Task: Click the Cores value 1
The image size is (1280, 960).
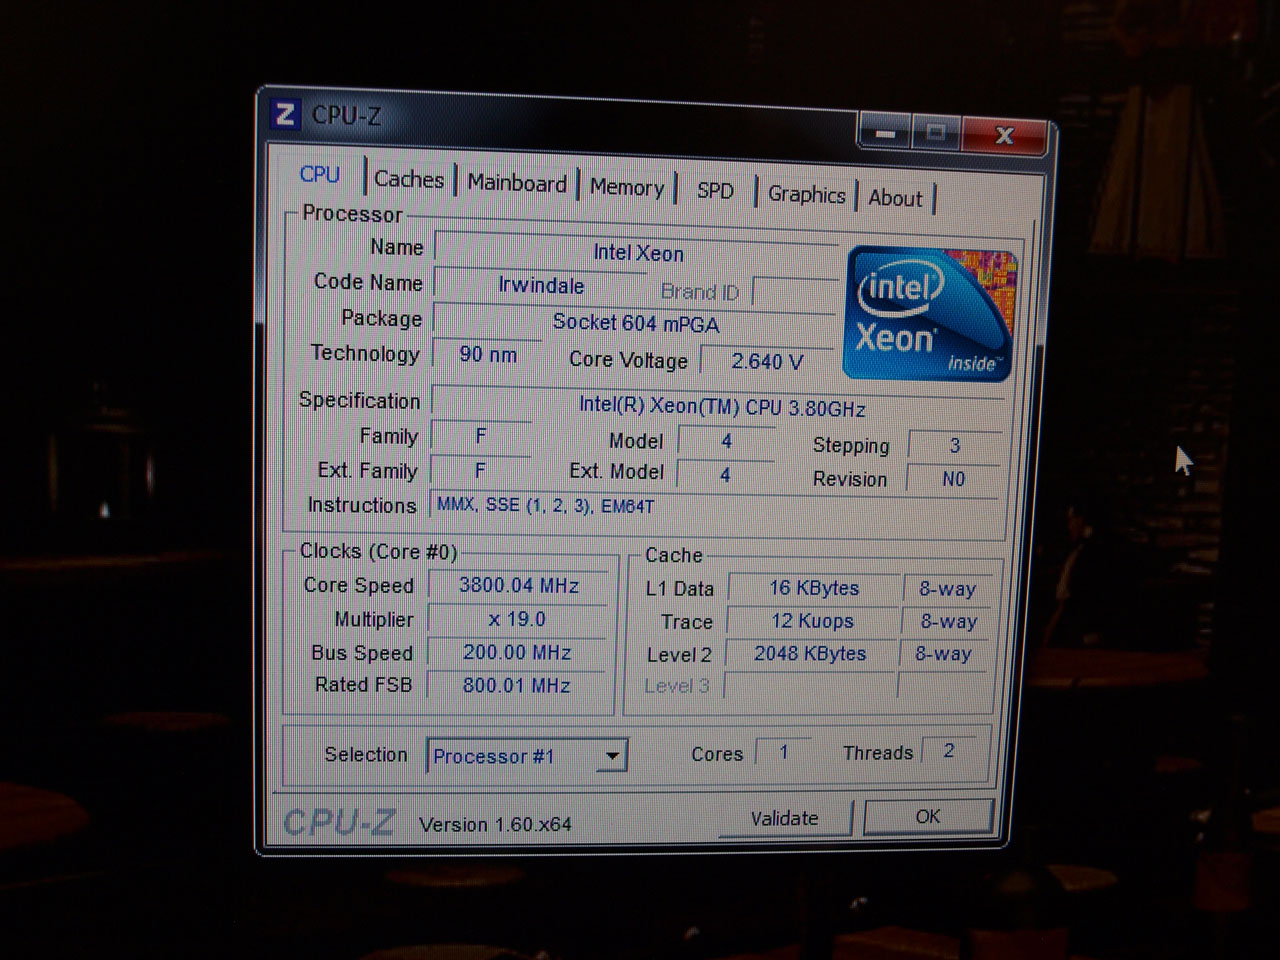Action: point(784,752)
